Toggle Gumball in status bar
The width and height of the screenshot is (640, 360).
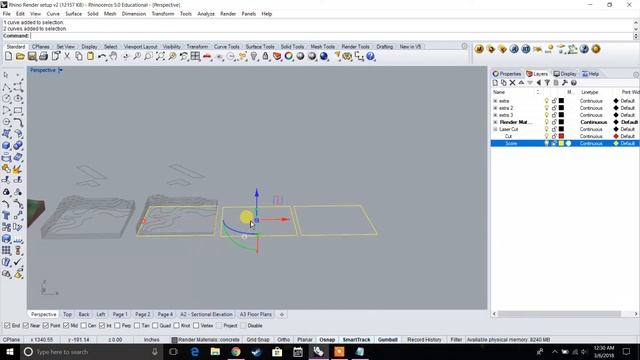coord(388,340)
